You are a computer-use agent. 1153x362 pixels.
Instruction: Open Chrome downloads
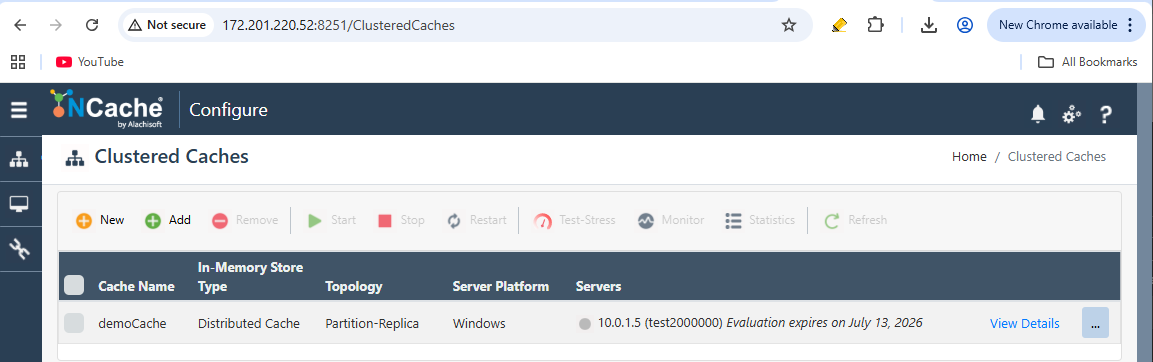click(x=929, y=25)
